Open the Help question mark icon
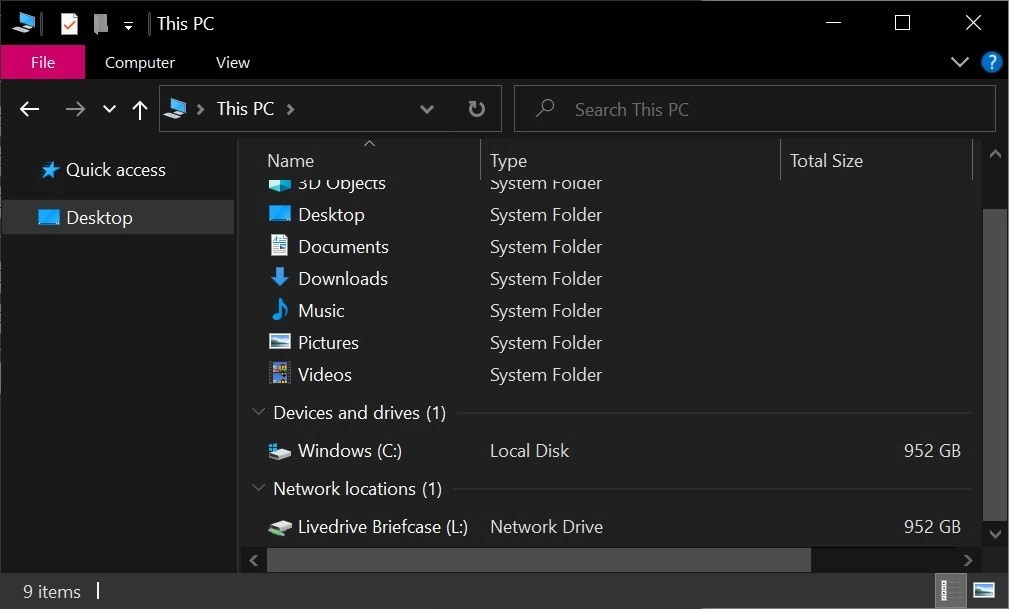Screen dimensions: 1009x609 [x=991, y=62]
